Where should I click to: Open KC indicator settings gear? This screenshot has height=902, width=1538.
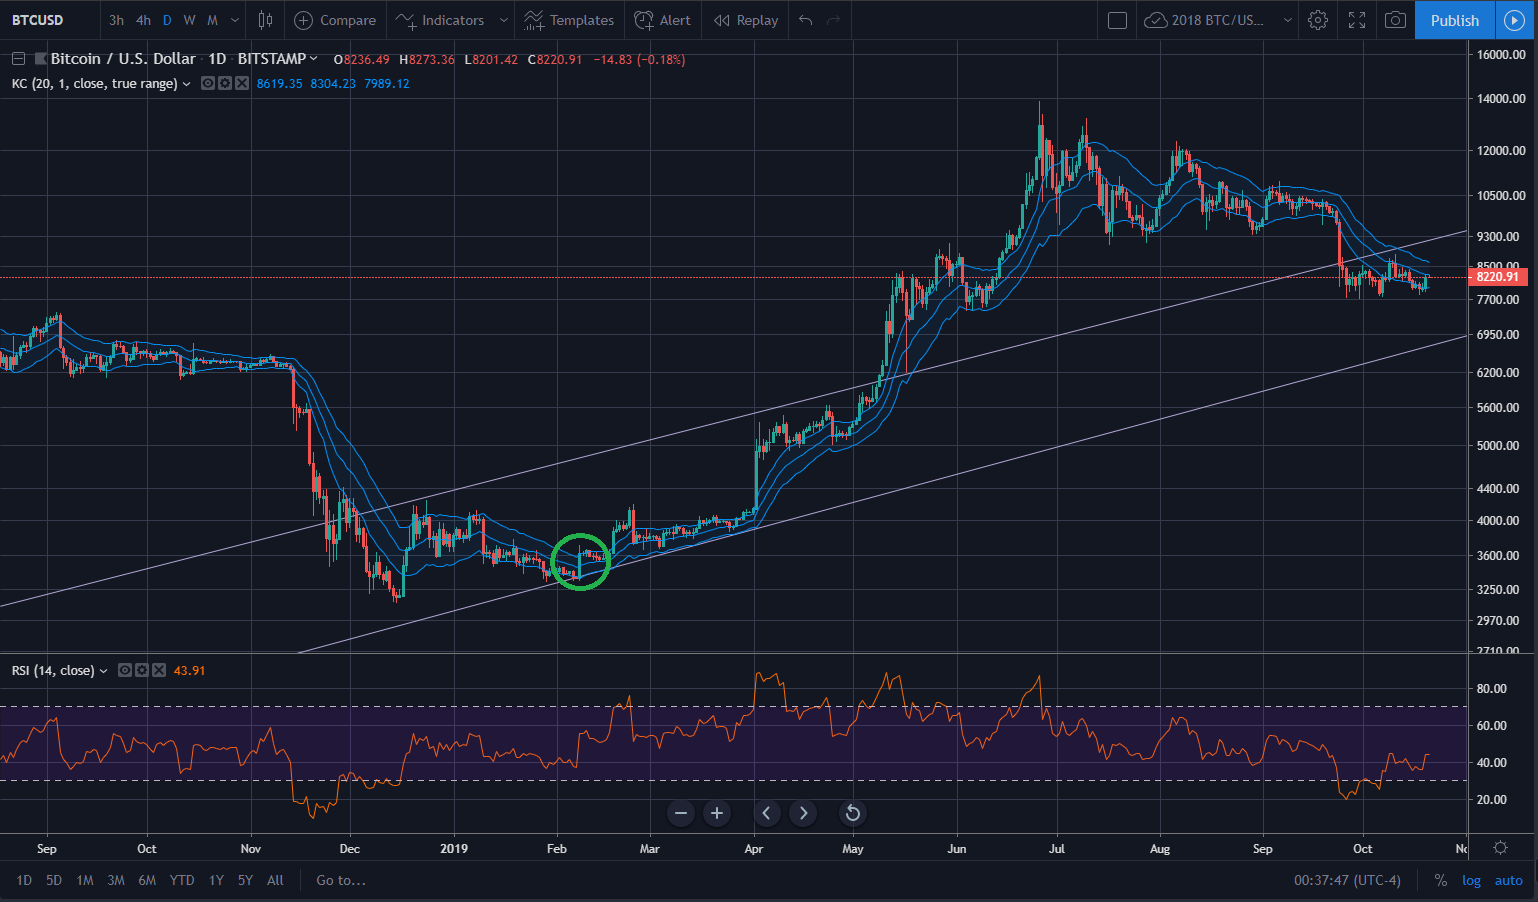[x=225, y=83]
